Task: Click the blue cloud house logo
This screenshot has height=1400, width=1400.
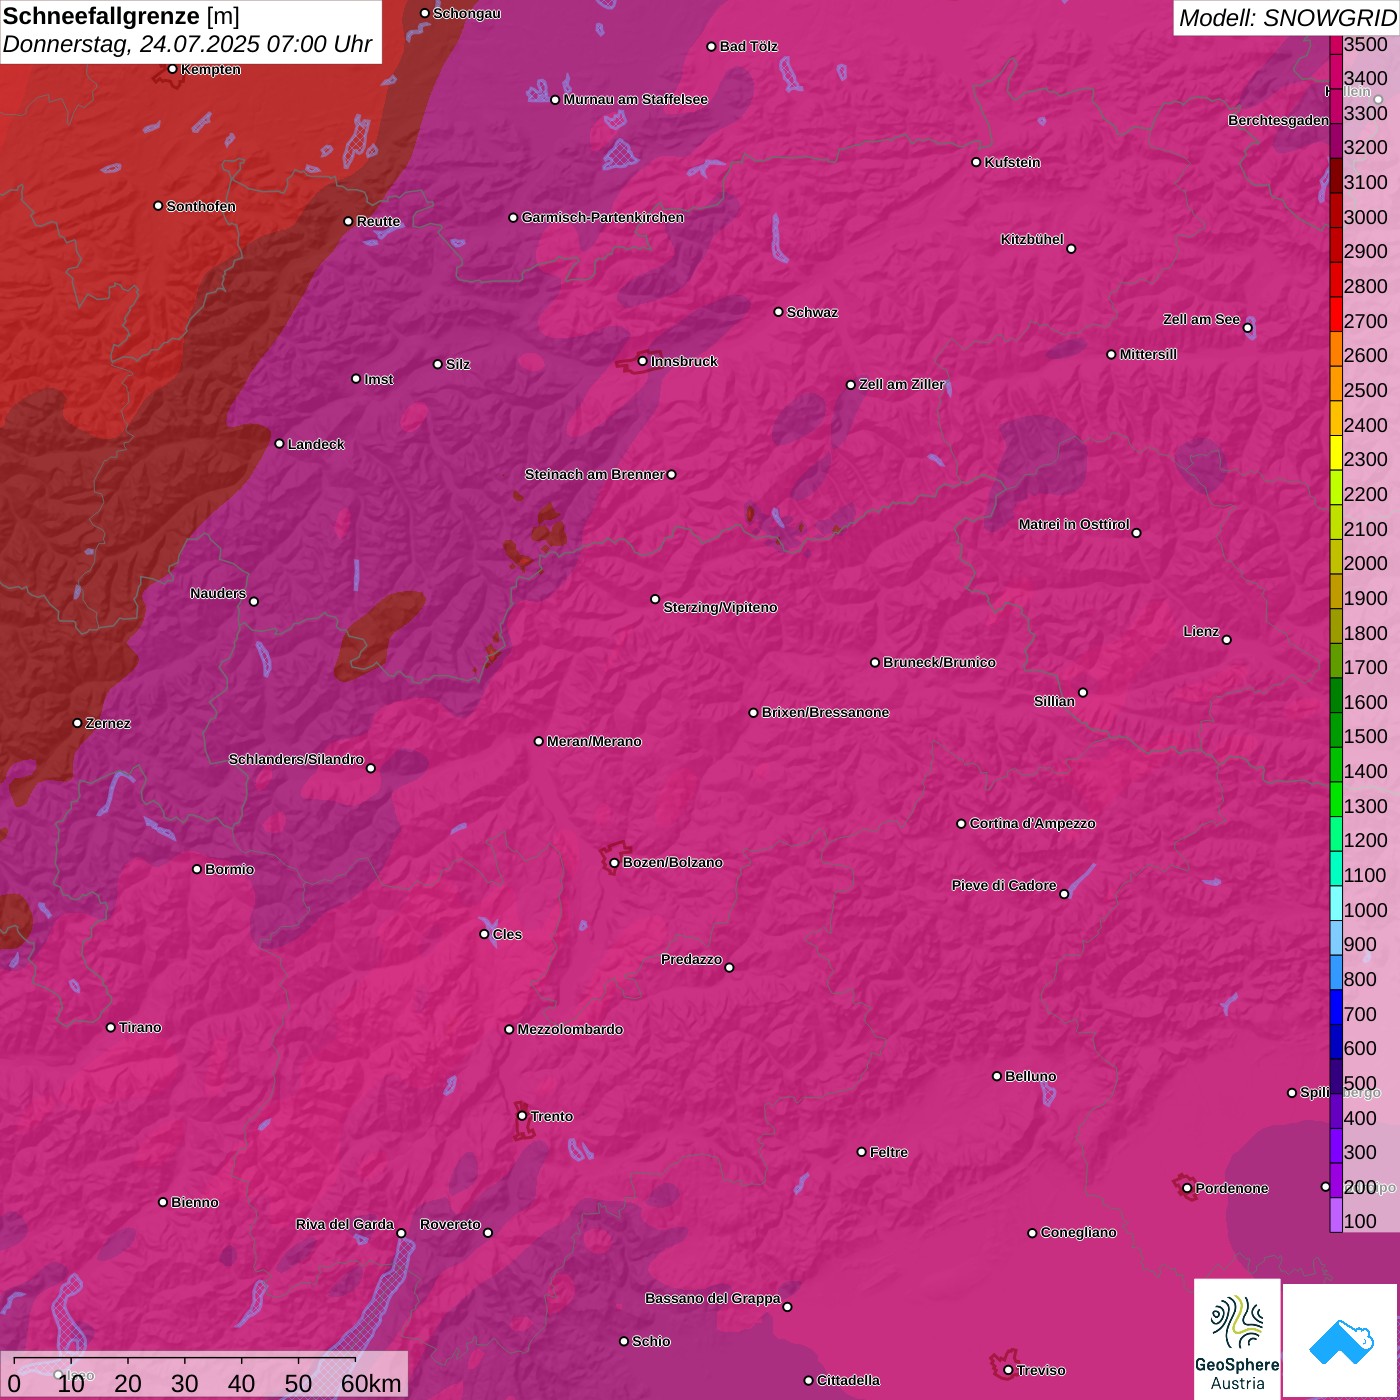Action: tap(1340, 1341)
